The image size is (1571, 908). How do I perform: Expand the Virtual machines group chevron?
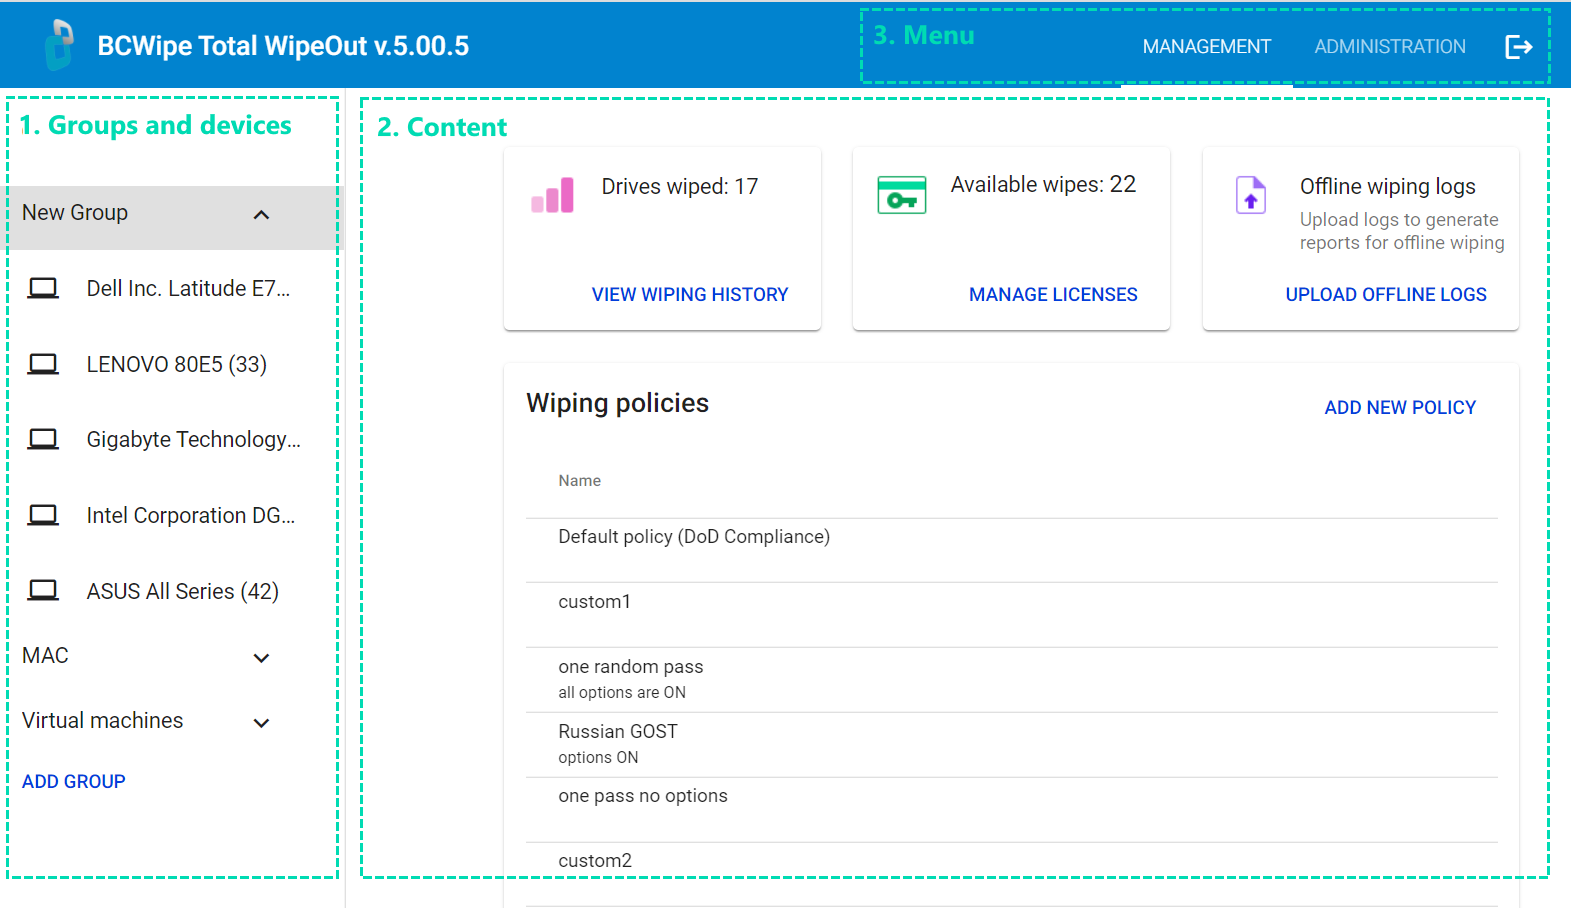261,722
